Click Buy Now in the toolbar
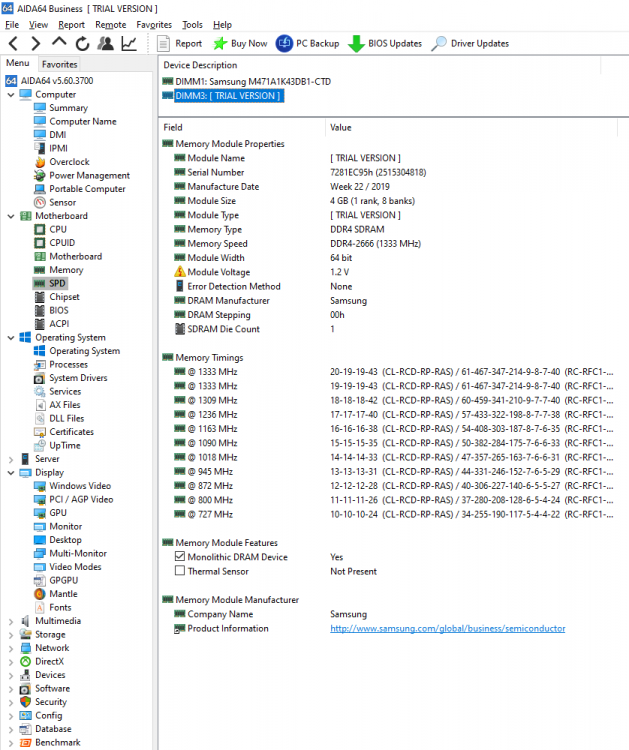The image size is (629, 750). pyautogui.click(x=240, y=44)
